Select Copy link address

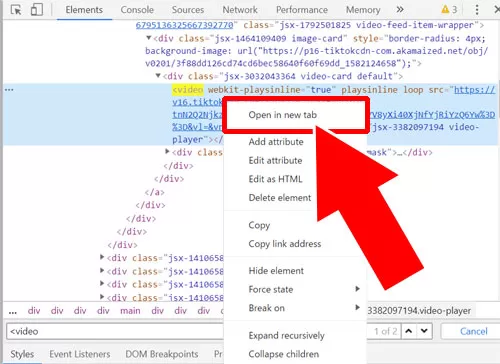point(285,244)
